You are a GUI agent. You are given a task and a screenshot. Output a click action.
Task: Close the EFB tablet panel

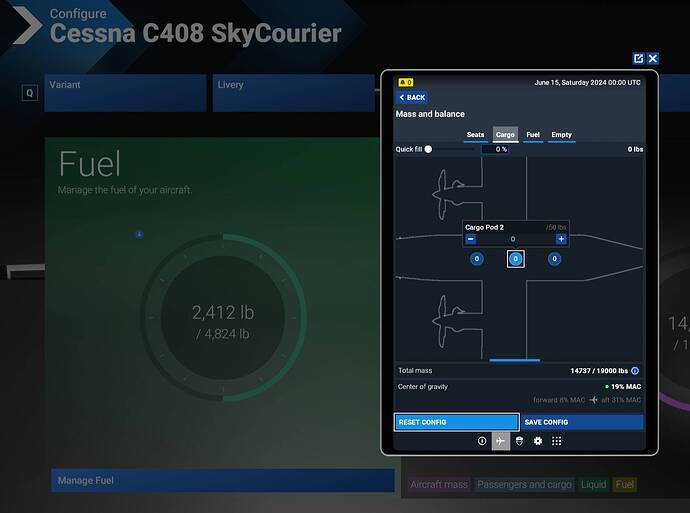click(653, 59)
